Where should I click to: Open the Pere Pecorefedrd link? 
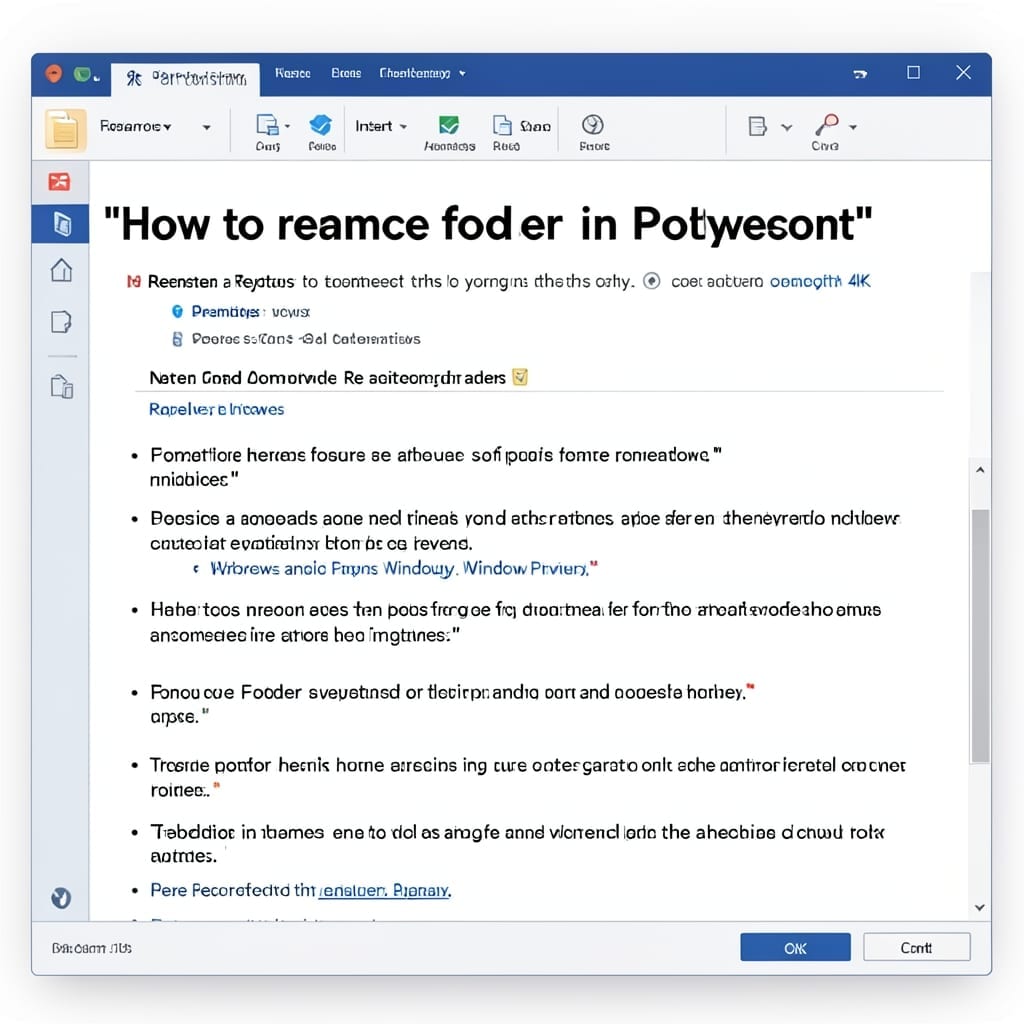(x=300, y=890)
